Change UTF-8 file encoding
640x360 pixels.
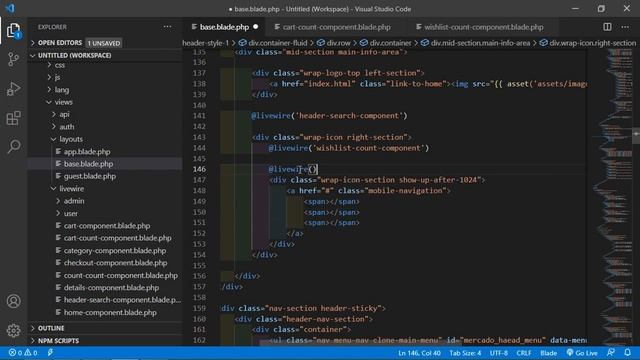pyautogui.click(x=499, y=353)
